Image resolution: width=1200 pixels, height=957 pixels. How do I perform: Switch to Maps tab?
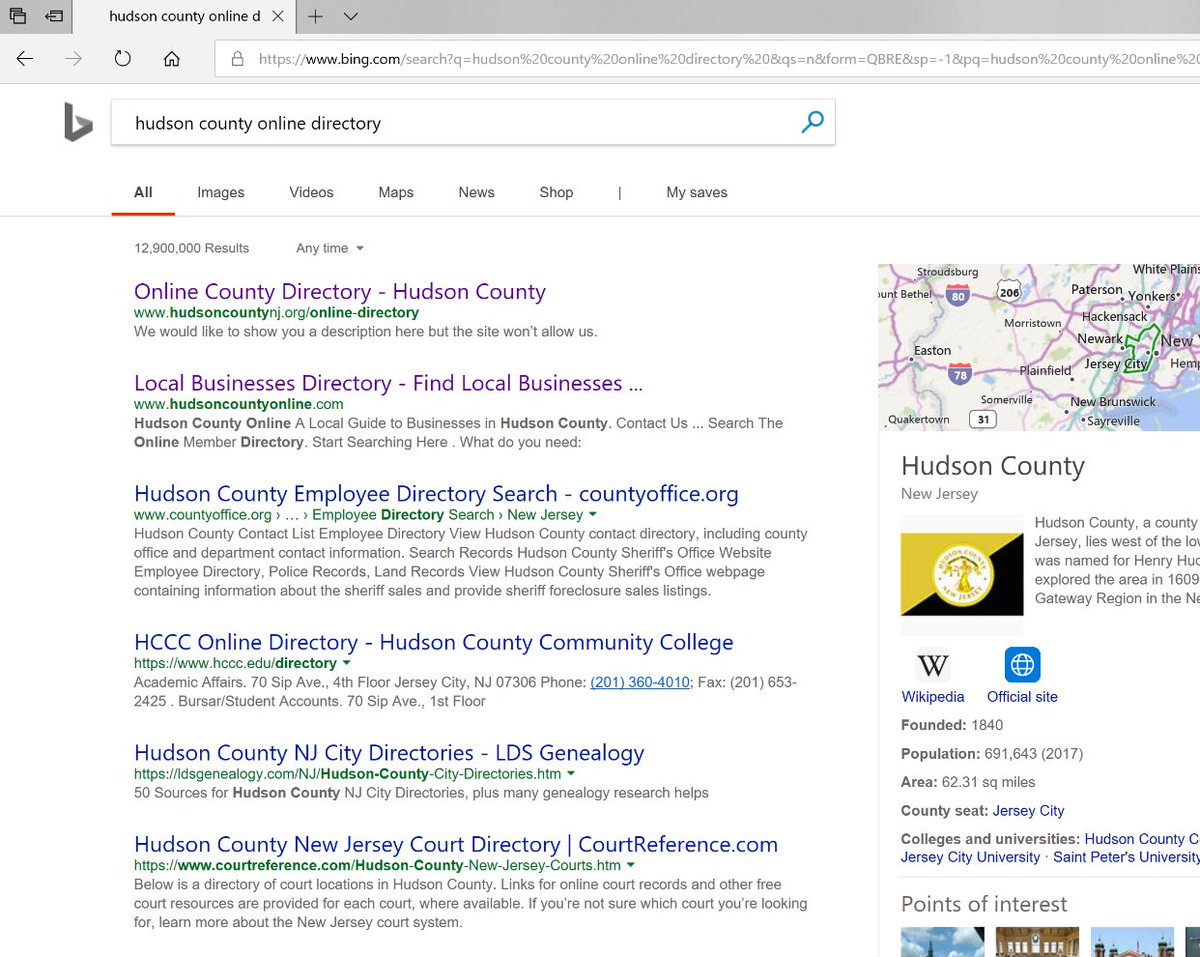pyautogui.click(x=396, y=192)
